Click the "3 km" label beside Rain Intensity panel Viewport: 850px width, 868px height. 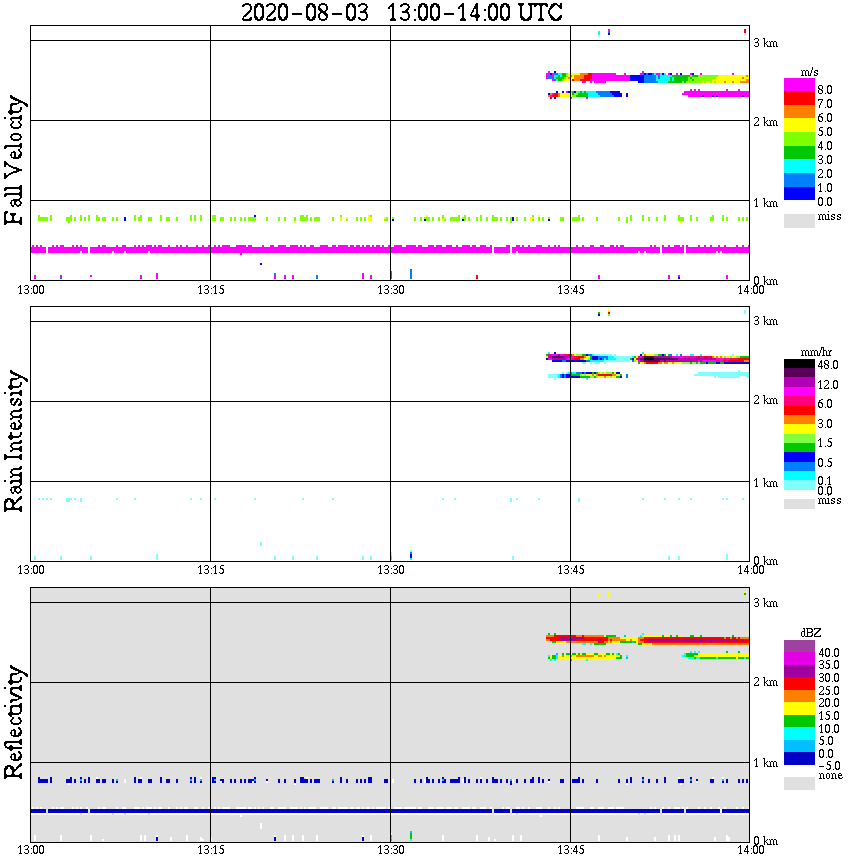coord(765,321)
